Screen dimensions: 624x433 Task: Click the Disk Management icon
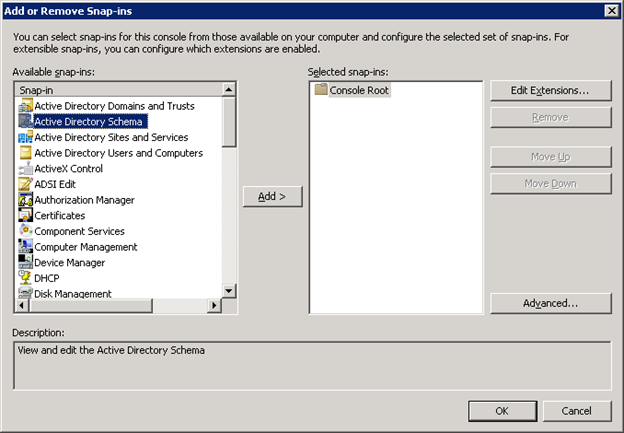tap(26, 293)
